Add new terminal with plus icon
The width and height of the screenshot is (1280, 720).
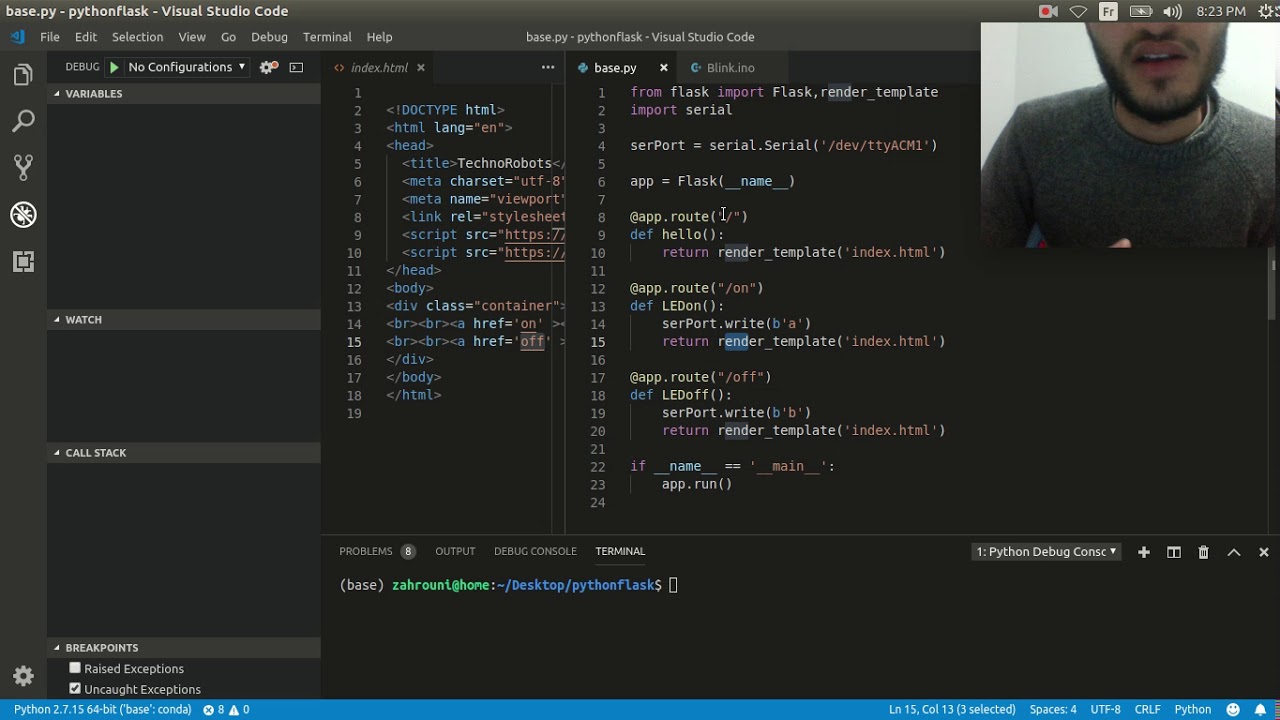pyautogui.click(x=1143, y=552)
